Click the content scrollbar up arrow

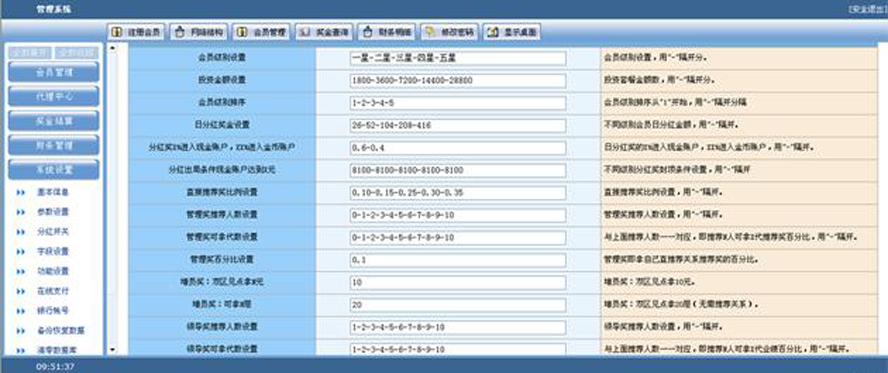coord(112,48)
